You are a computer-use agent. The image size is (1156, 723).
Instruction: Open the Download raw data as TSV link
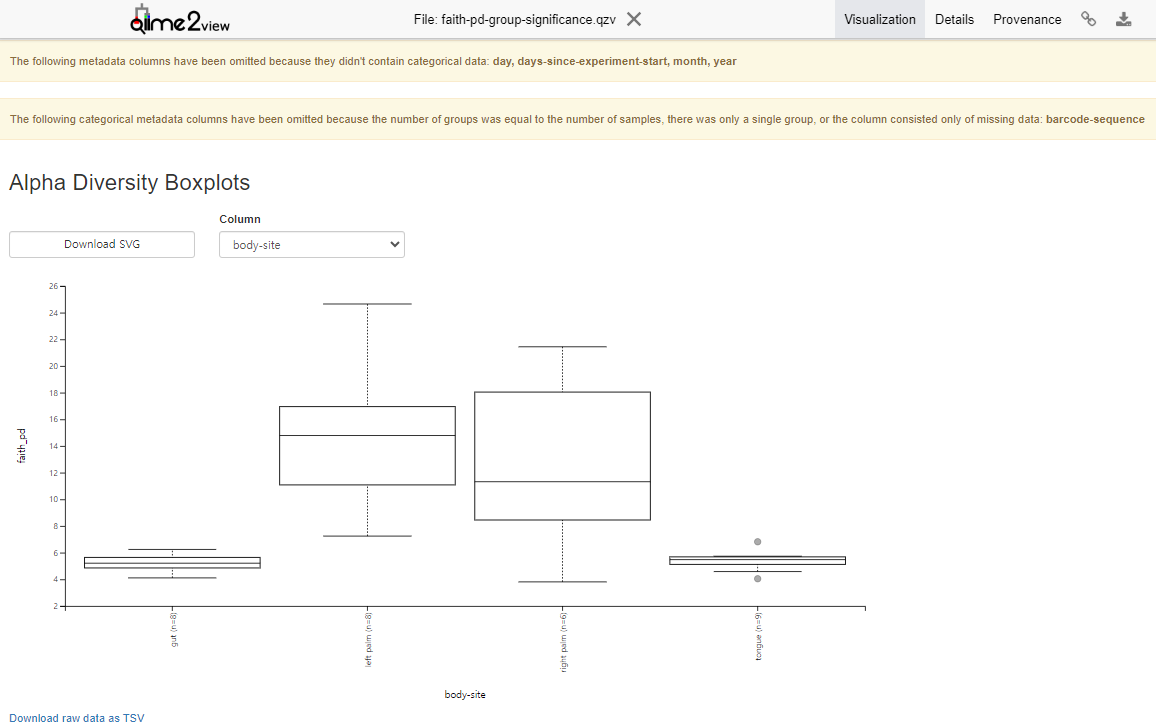pos(77,717)
